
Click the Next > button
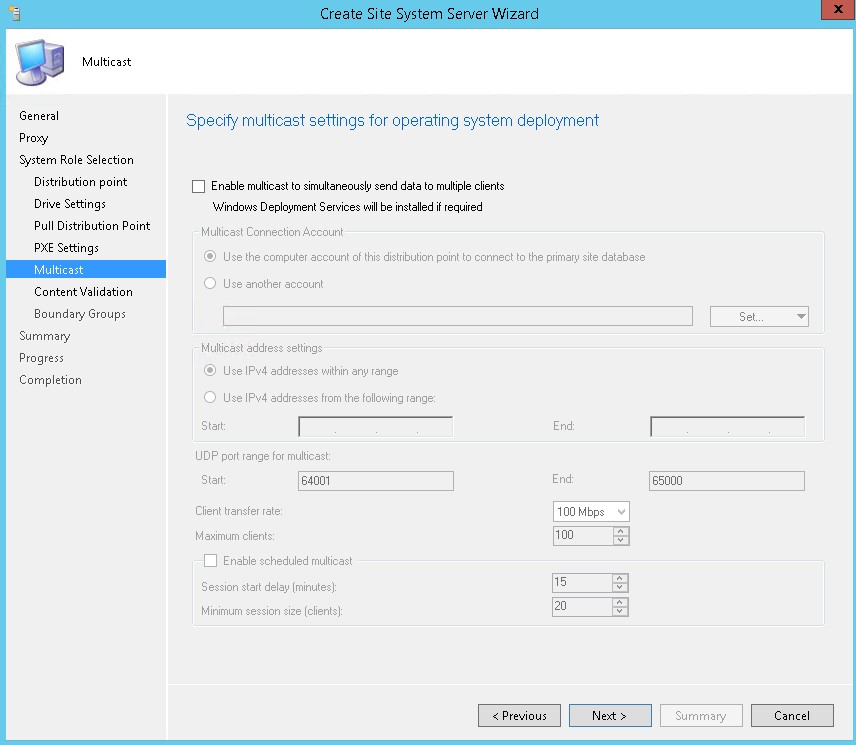click(610, 716)
